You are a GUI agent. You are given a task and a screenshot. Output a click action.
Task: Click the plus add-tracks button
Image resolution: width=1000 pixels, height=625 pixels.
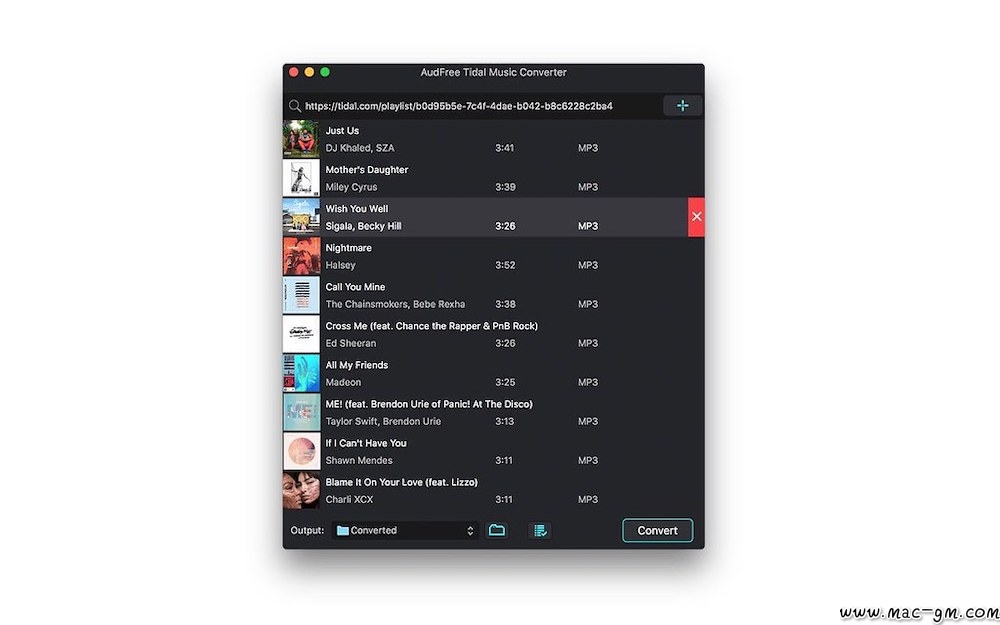tap(682, 106)
